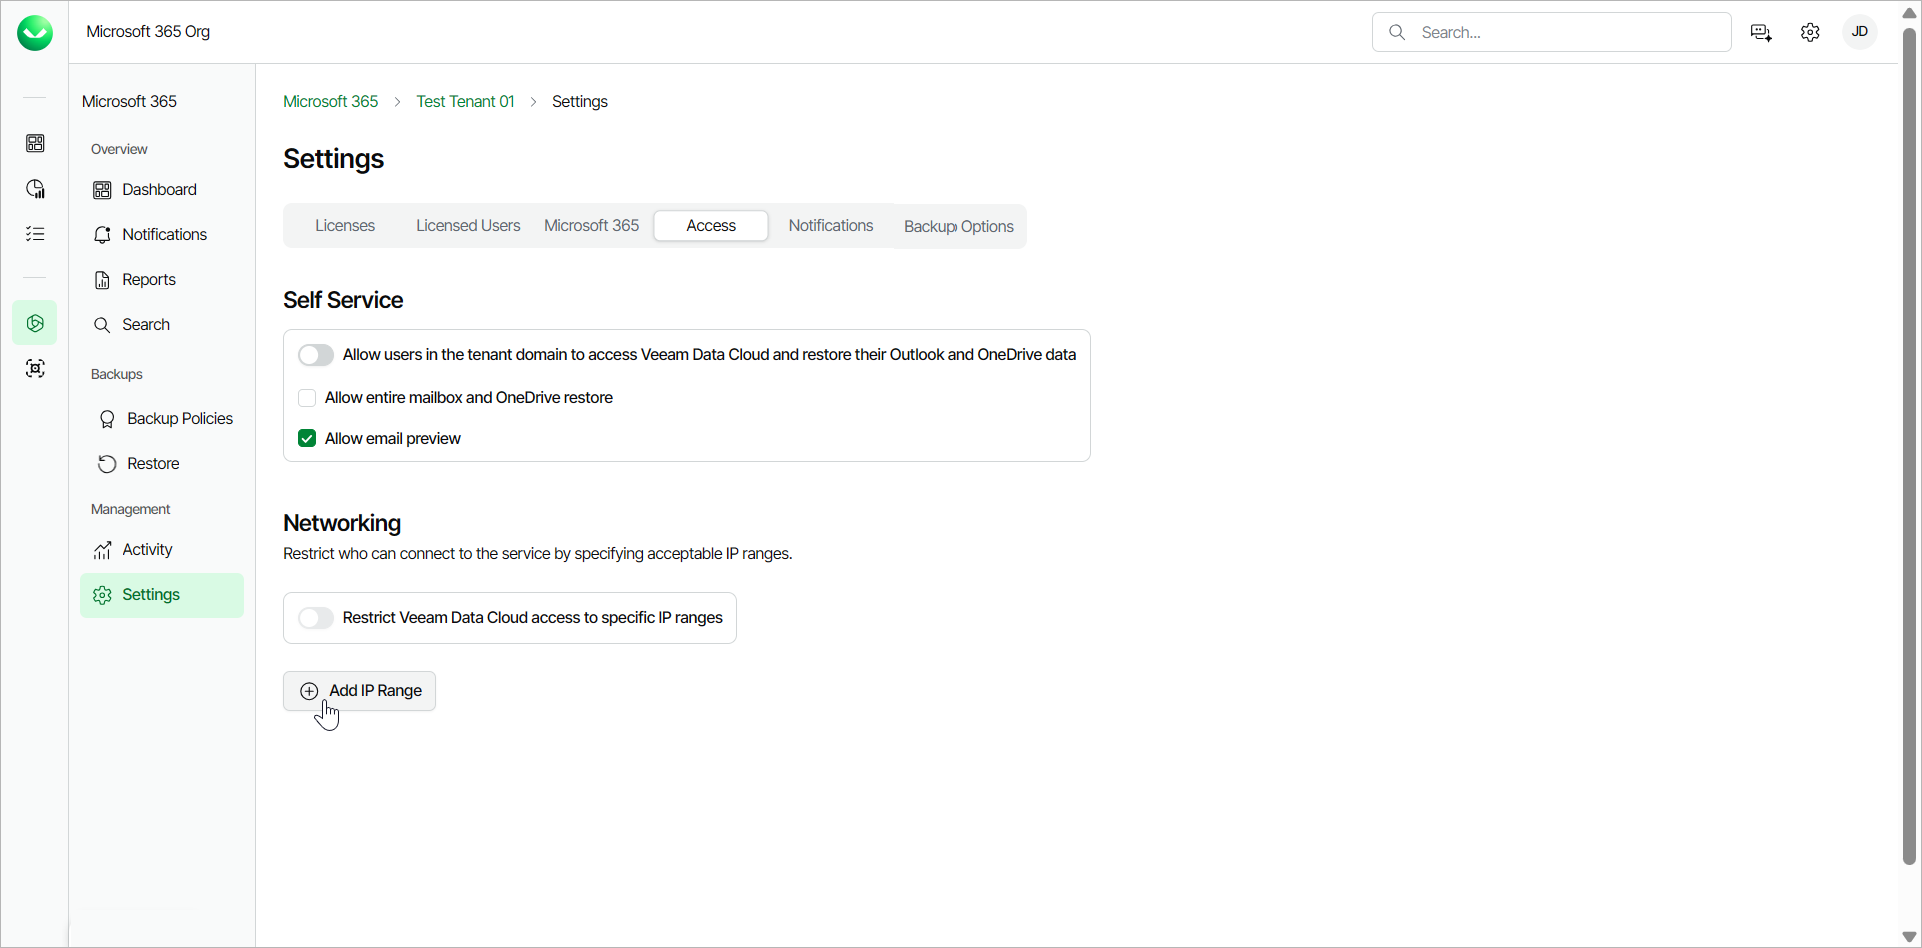
Task: Open the dashboard grid icon in left rail
Action: [x=35, y=144]
